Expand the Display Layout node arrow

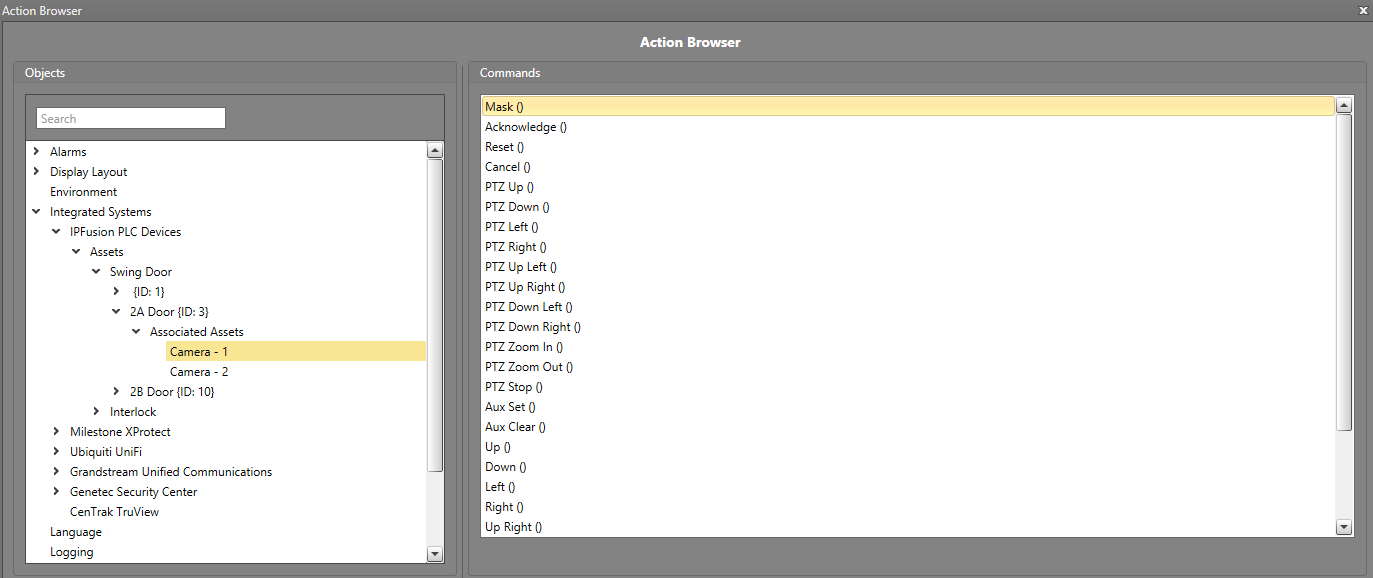pyautogui.click(x=37, y=172)
